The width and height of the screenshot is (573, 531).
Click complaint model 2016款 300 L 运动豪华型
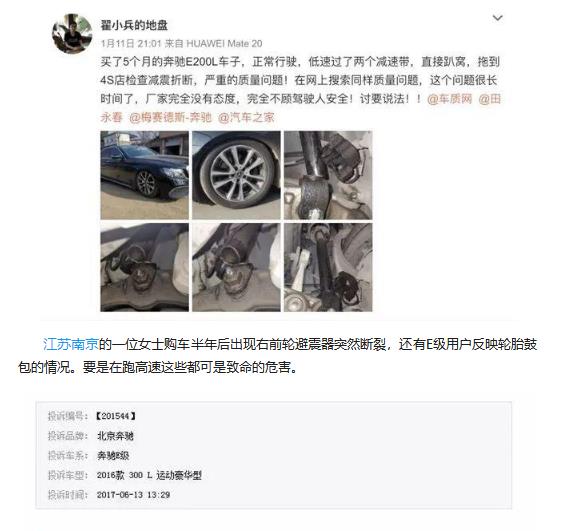[149, 475]
